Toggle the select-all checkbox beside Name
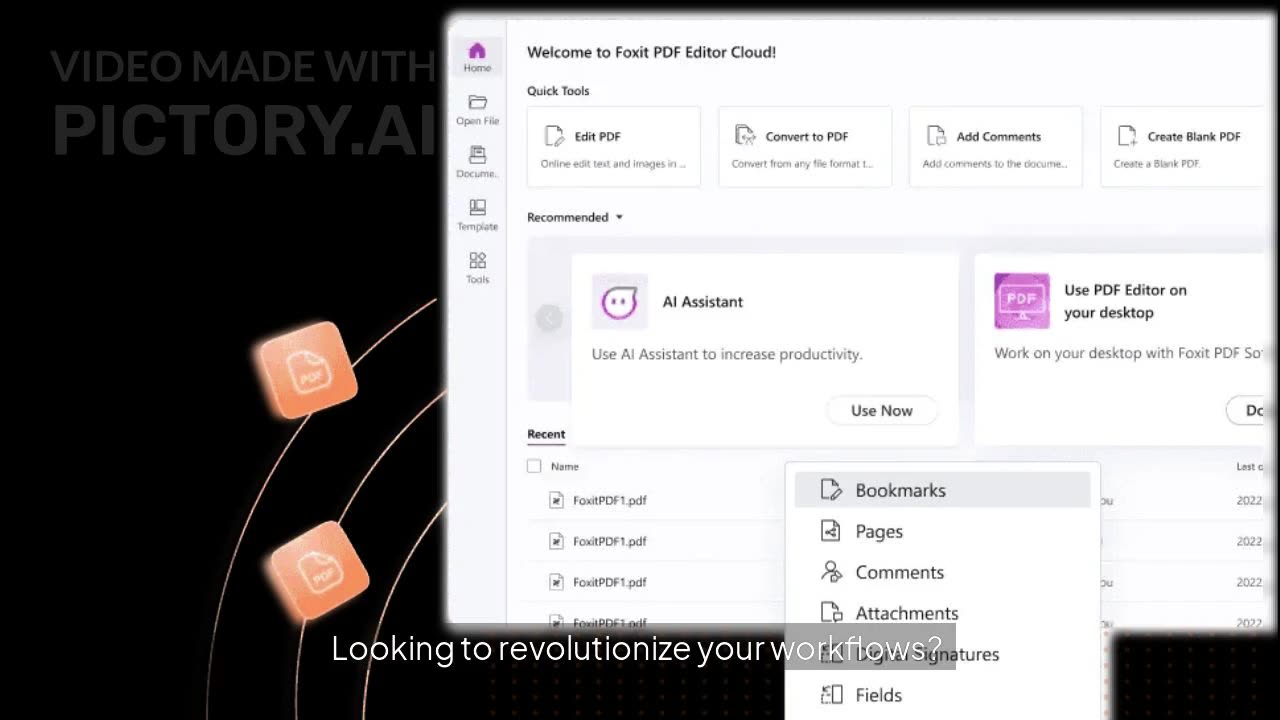The image size is (1280, 720). pos(534,466)
